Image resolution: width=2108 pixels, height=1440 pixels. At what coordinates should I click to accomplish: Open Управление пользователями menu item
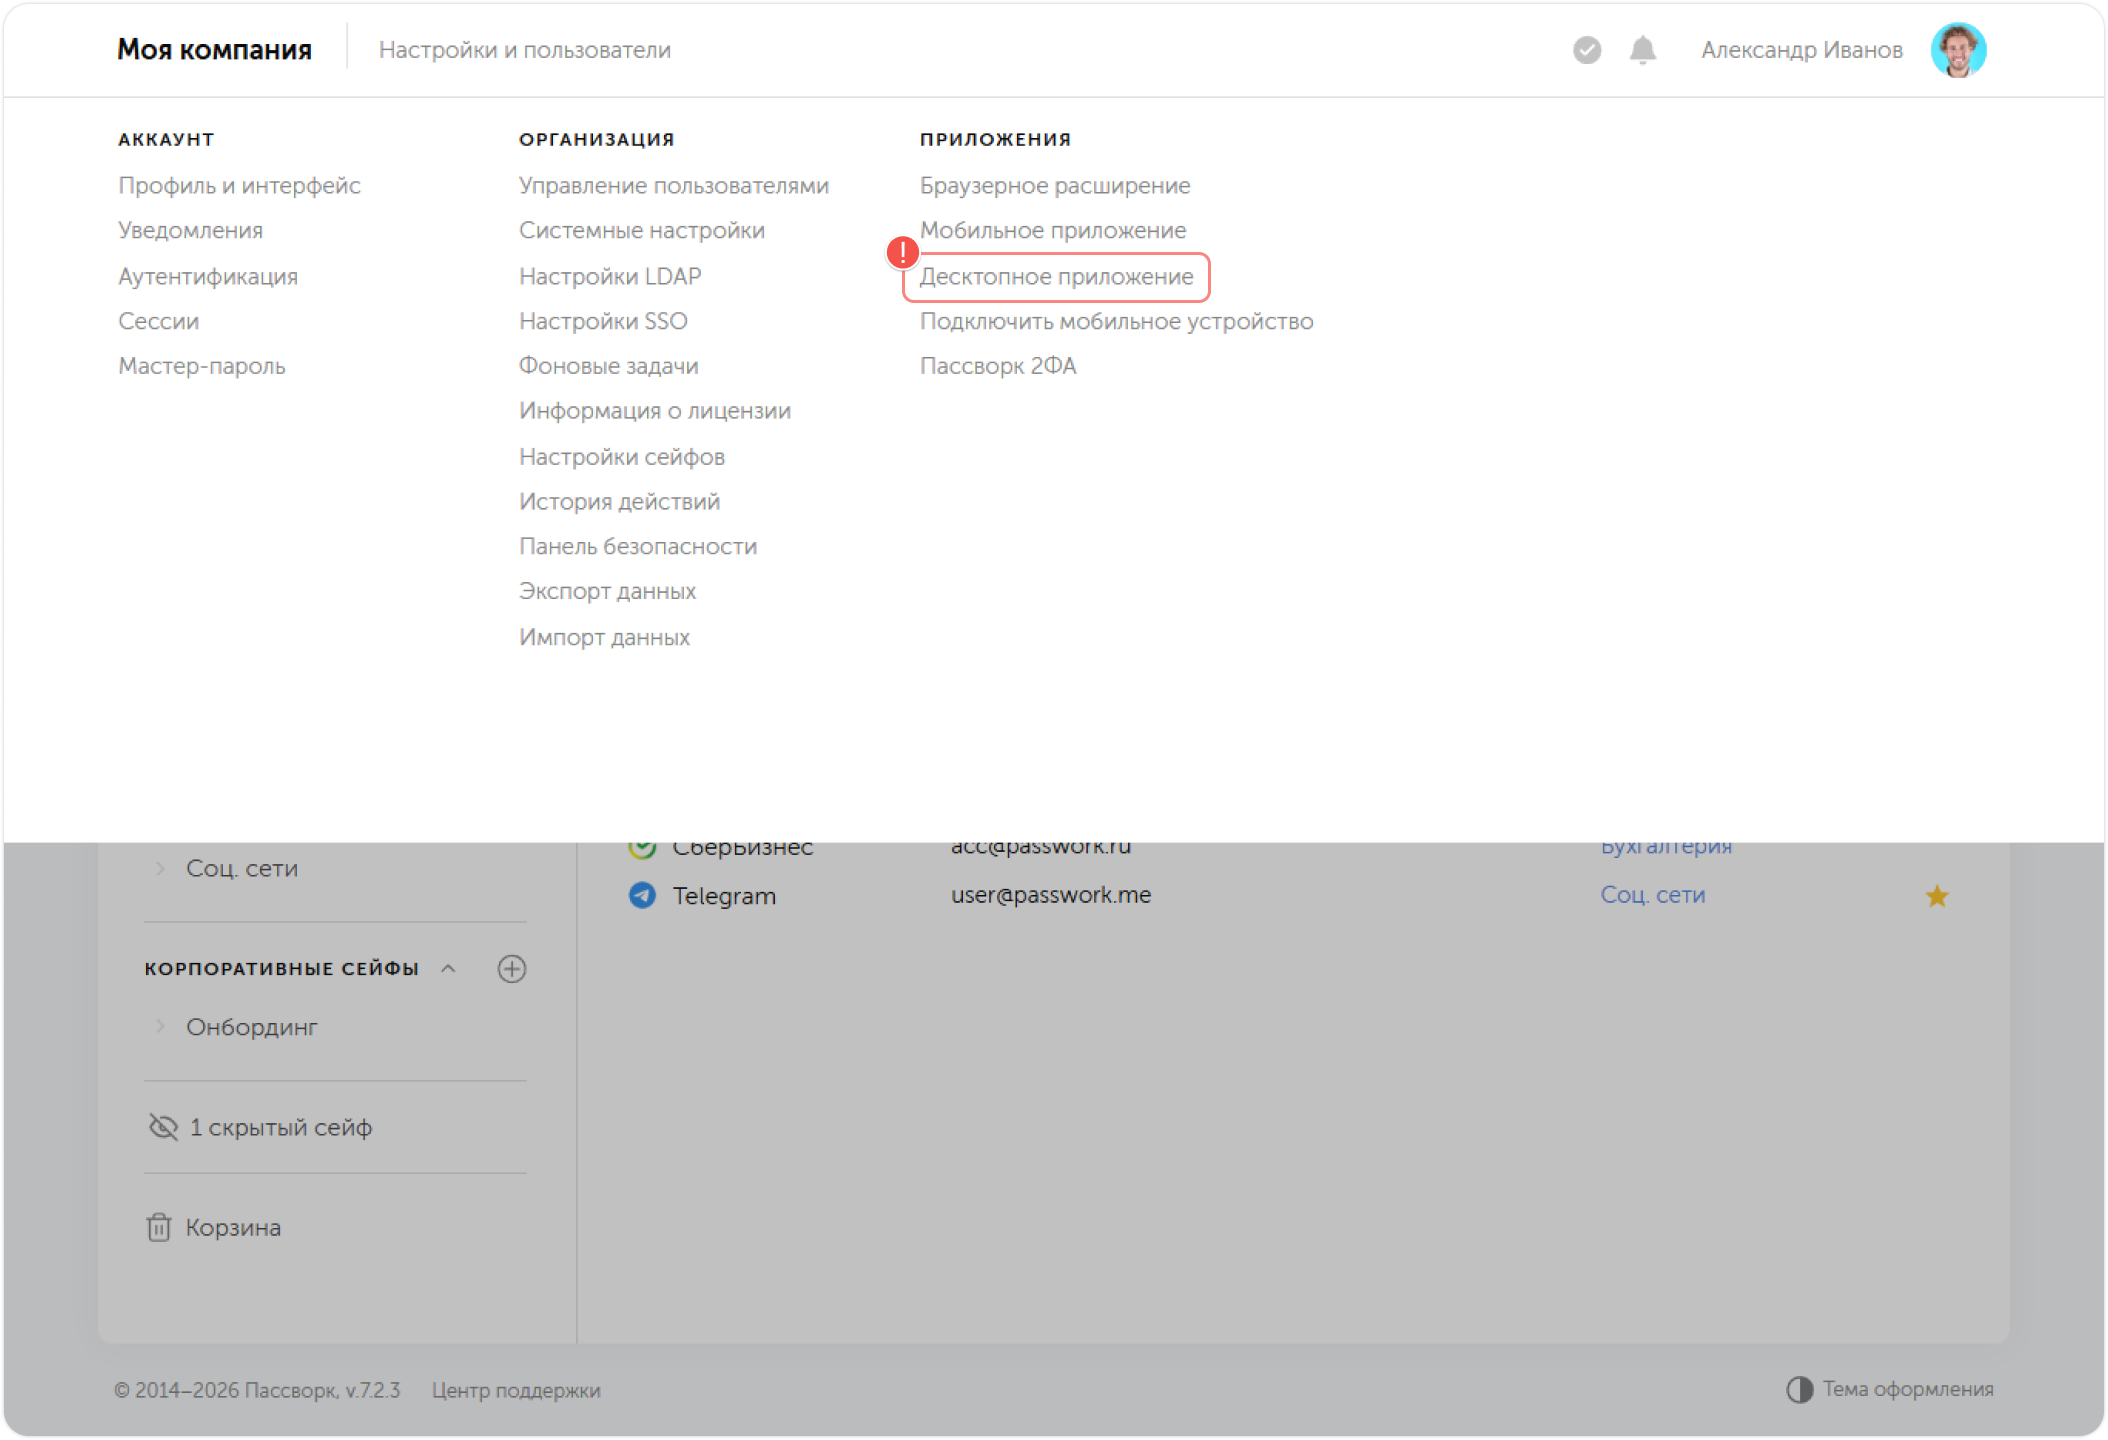point(673,186)
